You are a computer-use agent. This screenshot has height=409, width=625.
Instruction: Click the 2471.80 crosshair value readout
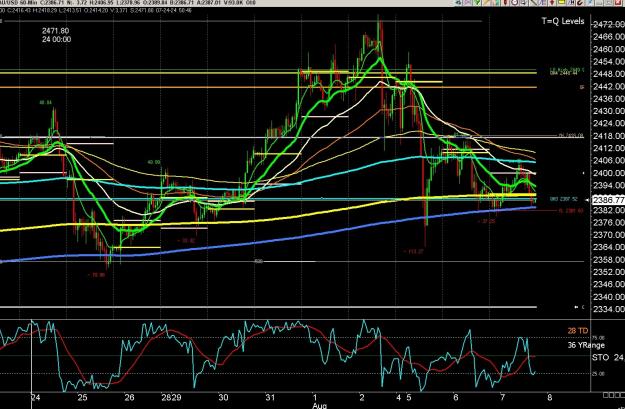point(55,31)
